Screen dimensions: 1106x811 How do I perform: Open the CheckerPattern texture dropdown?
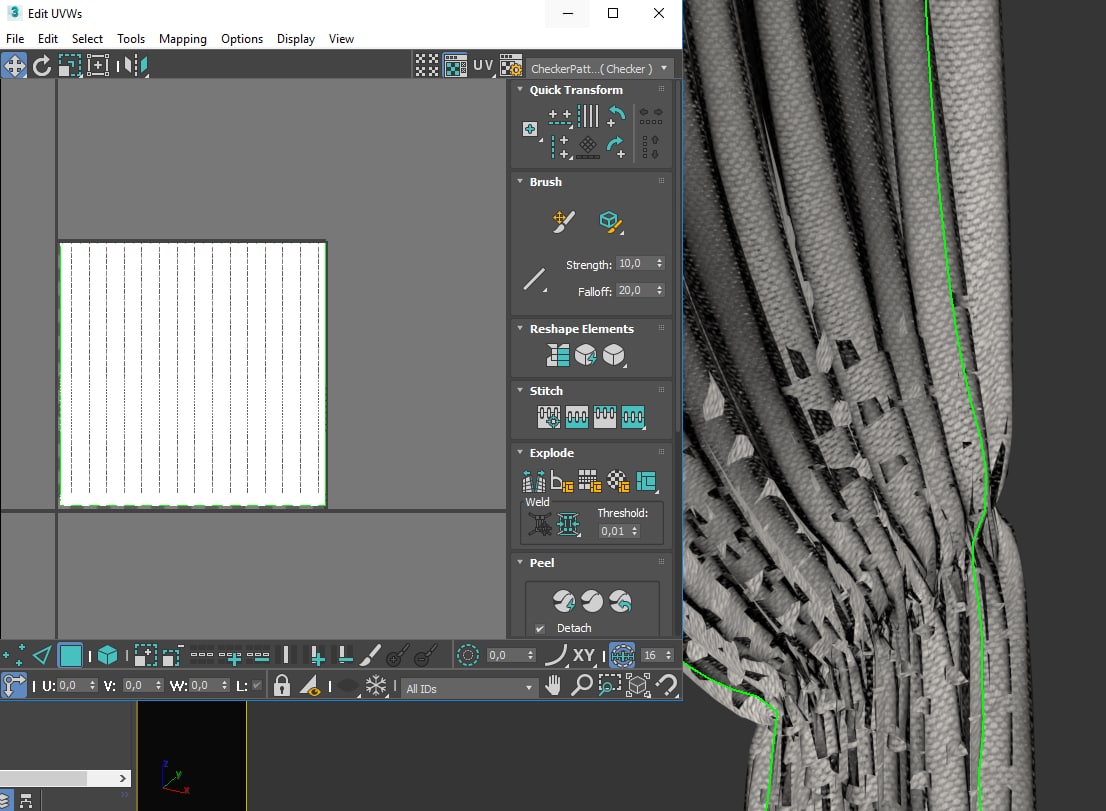pyautogui.click(x=600, y=68)
